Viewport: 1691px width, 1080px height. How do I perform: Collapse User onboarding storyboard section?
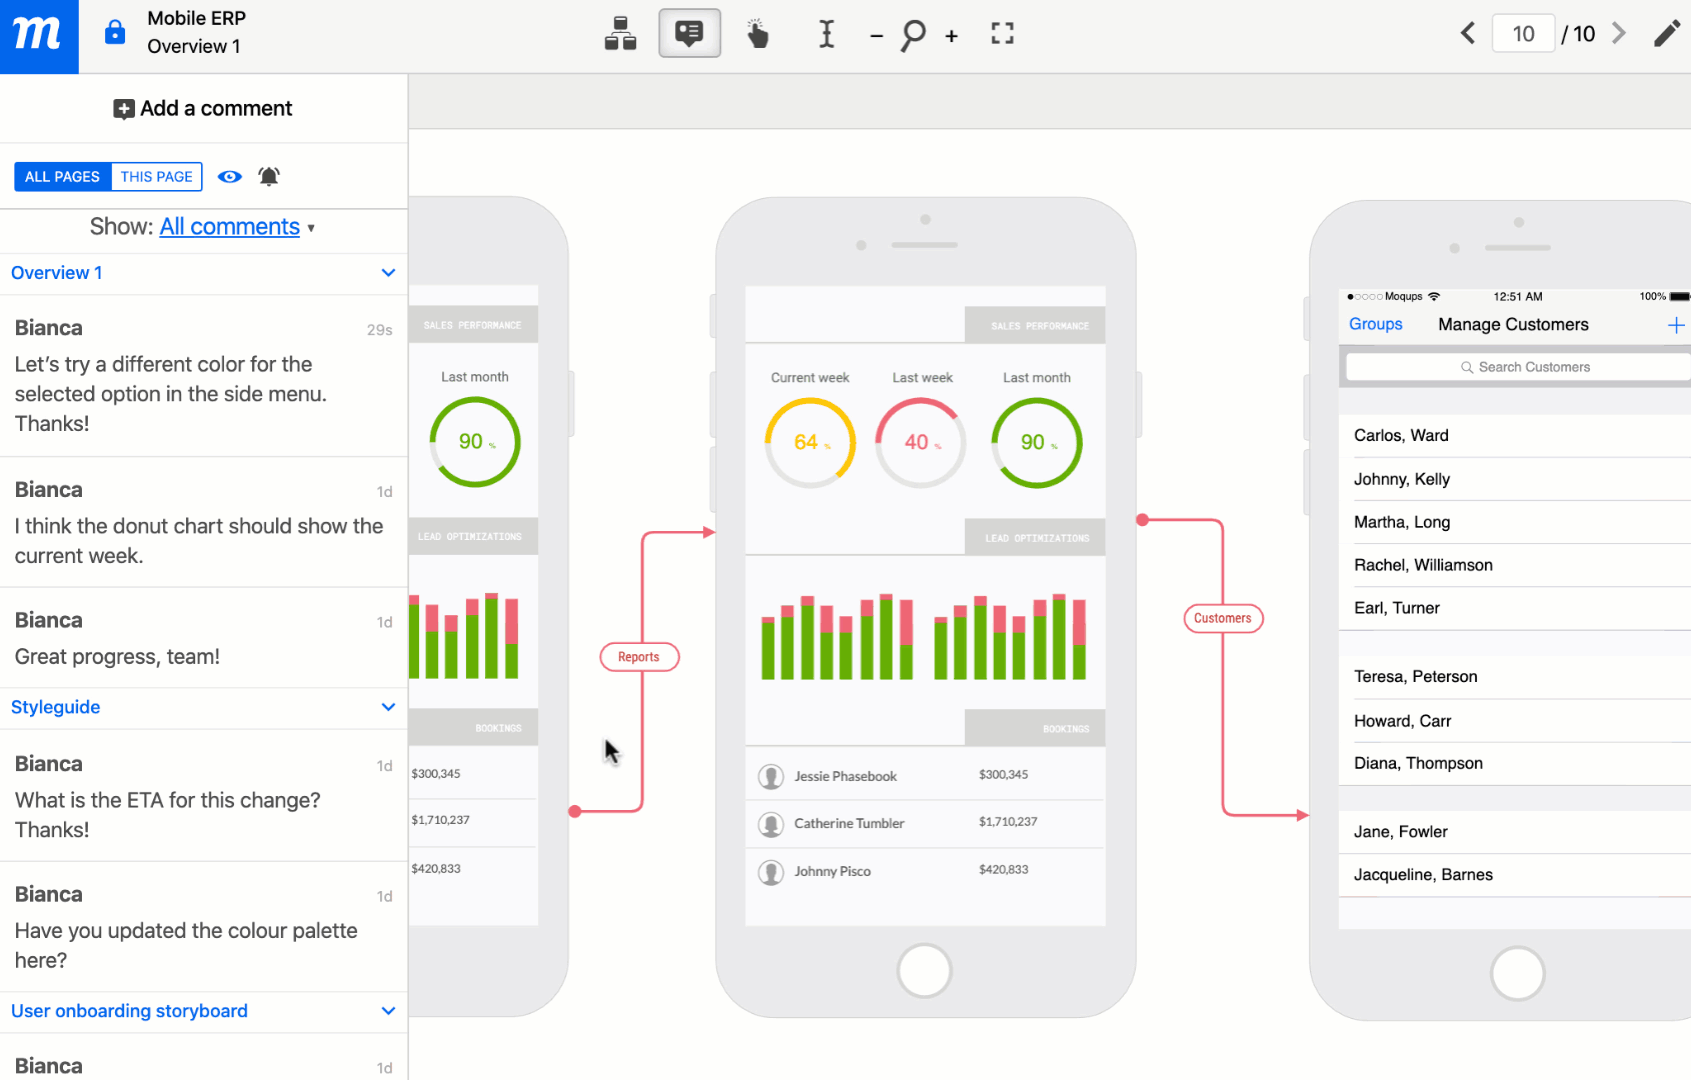(388, 1011)
